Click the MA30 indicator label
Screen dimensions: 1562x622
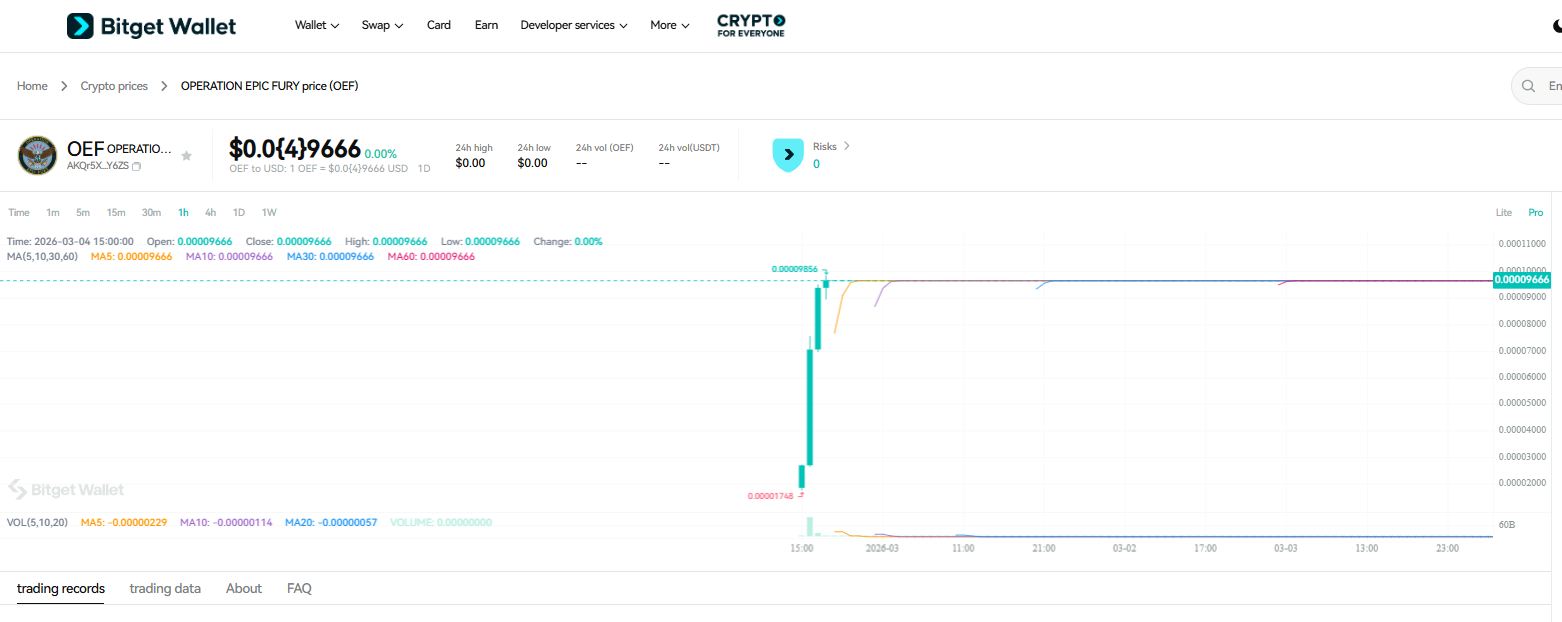tap(330, 257)
